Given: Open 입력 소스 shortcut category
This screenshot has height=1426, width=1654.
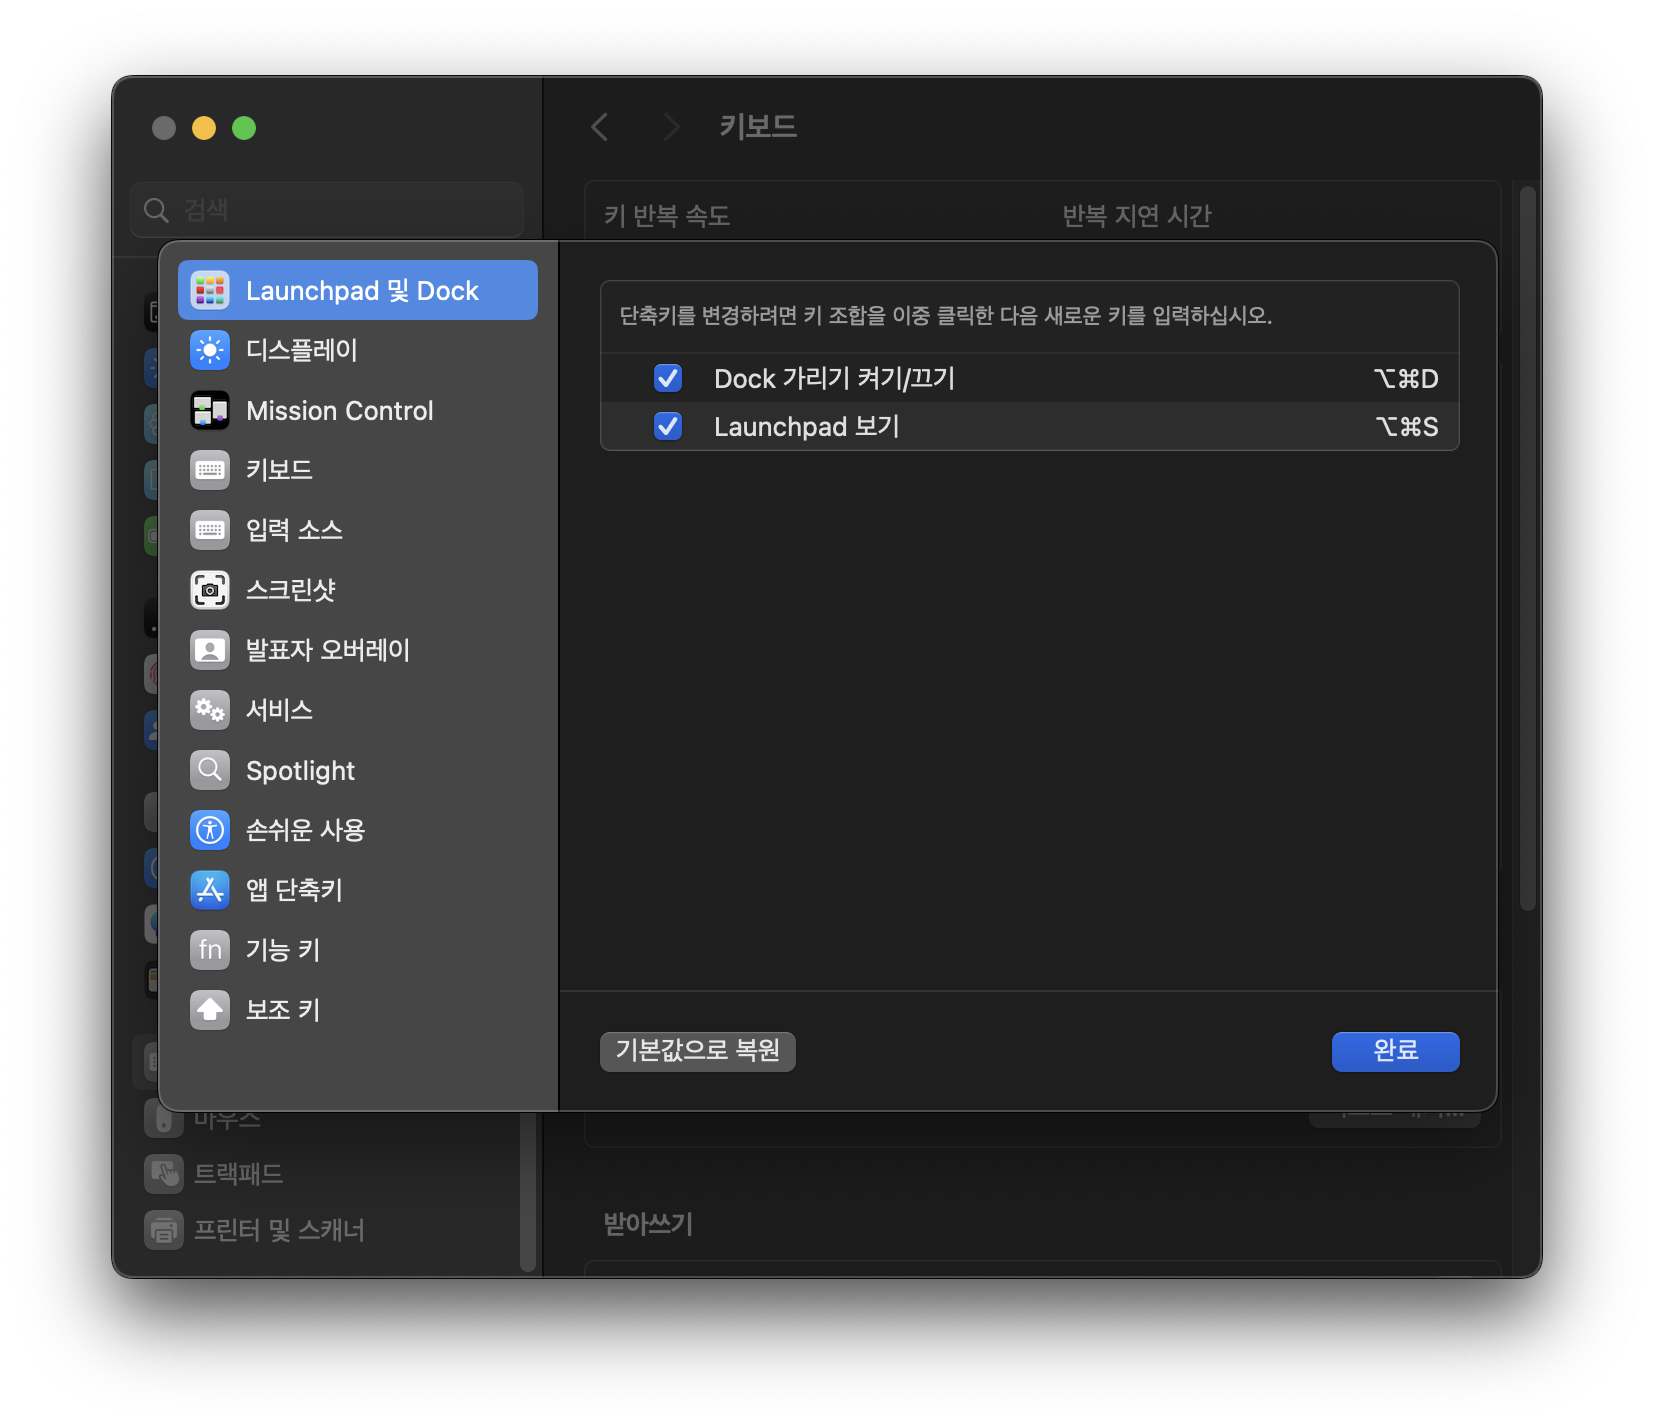Looking at the screenshot, I should pos(358,530).
